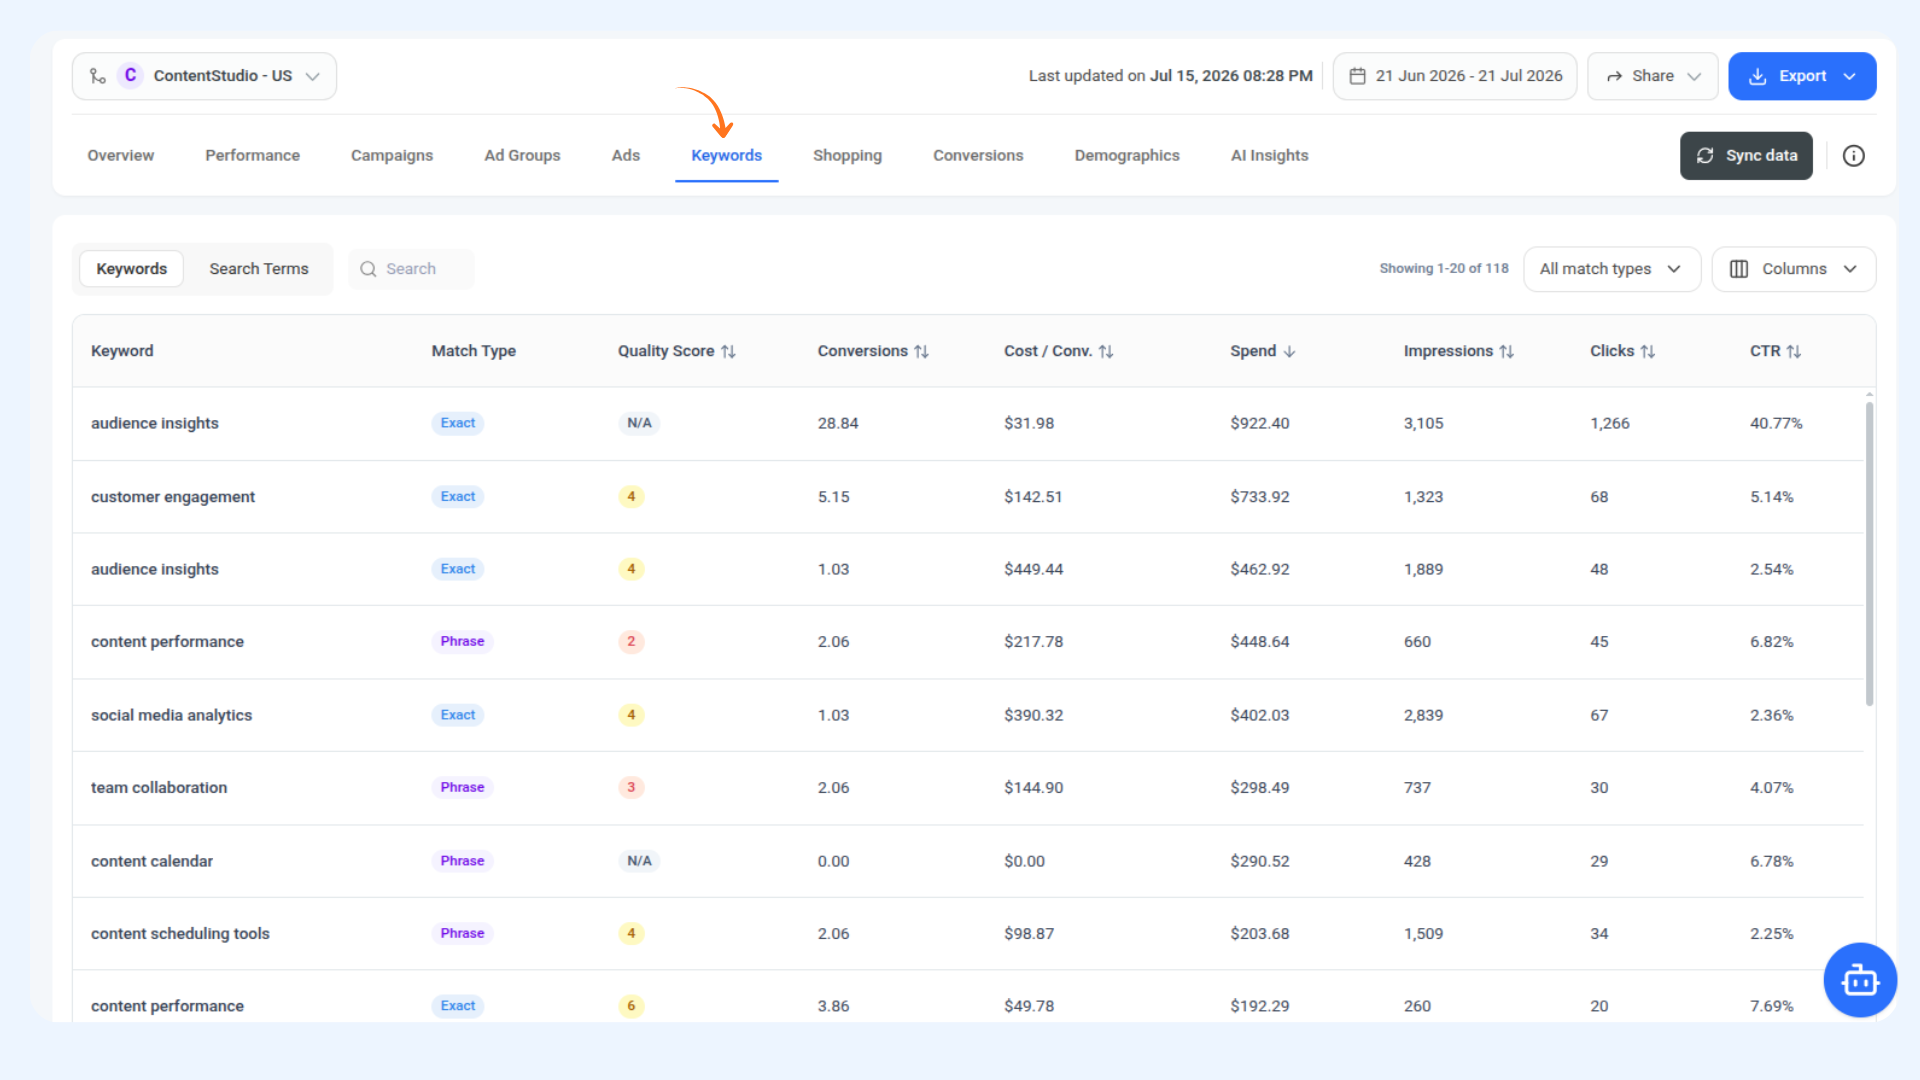Go to the Campaigns tab
This screenshot has width=1920, height=1080.
(x=392, y=156)
